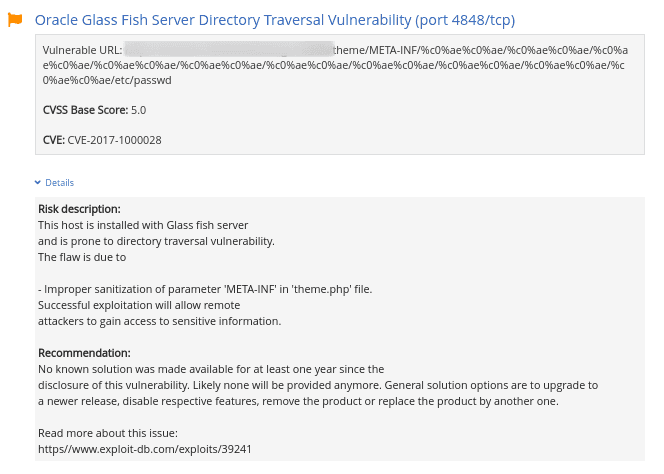Click the improper sanitization of META-INF line

(205, 289)
